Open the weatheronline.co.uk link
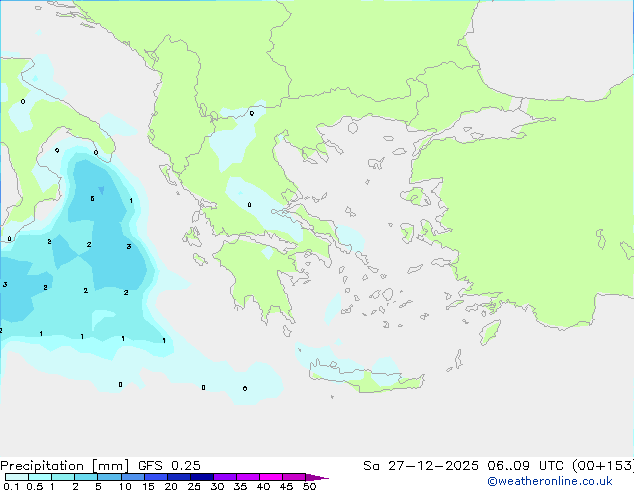This screenshot has width=634, height=490. point(550,481)
